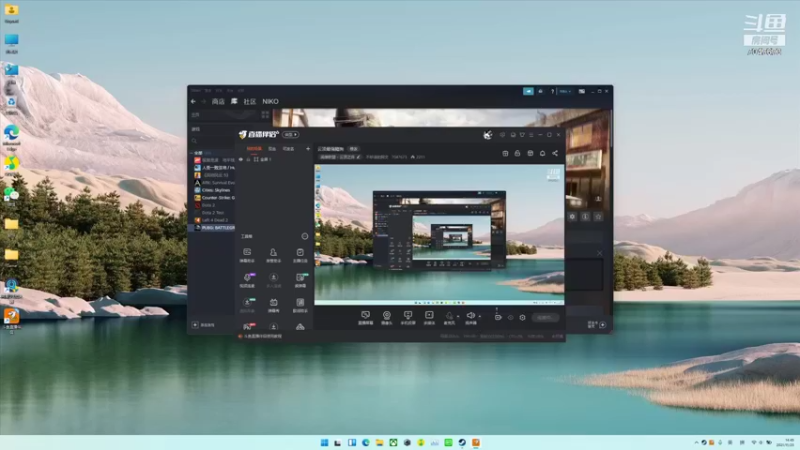This screenshot has width=800, height=450.
Task: Click the lock icon above the preview
Action: coord(517,153)
